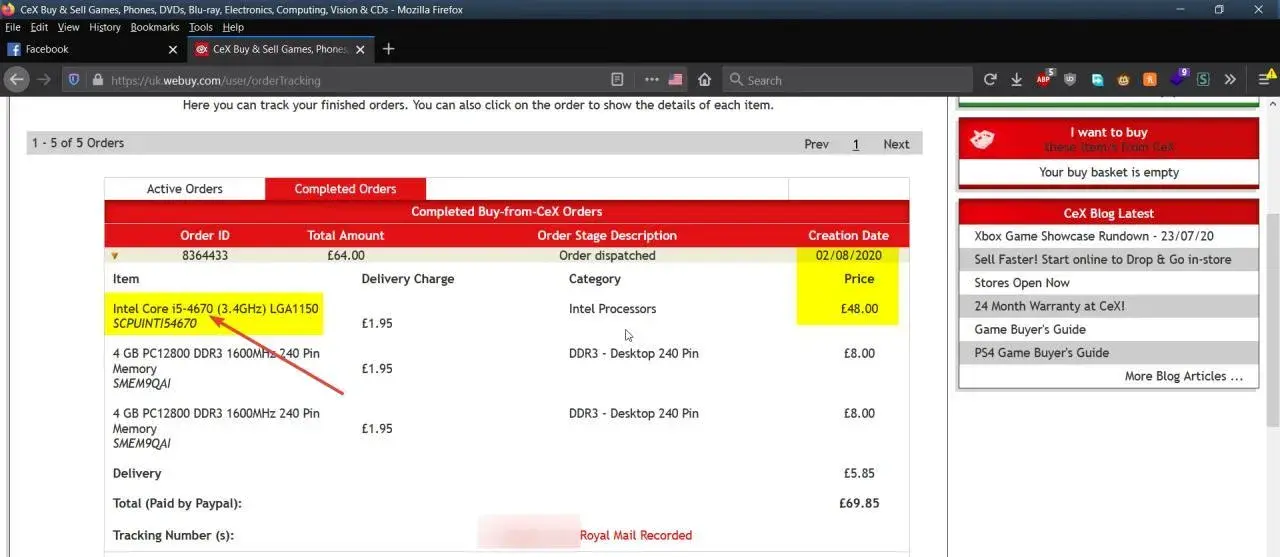Open the Bookmarks menu
This screenshot has width=1280, height=557.
coord(154,27)
